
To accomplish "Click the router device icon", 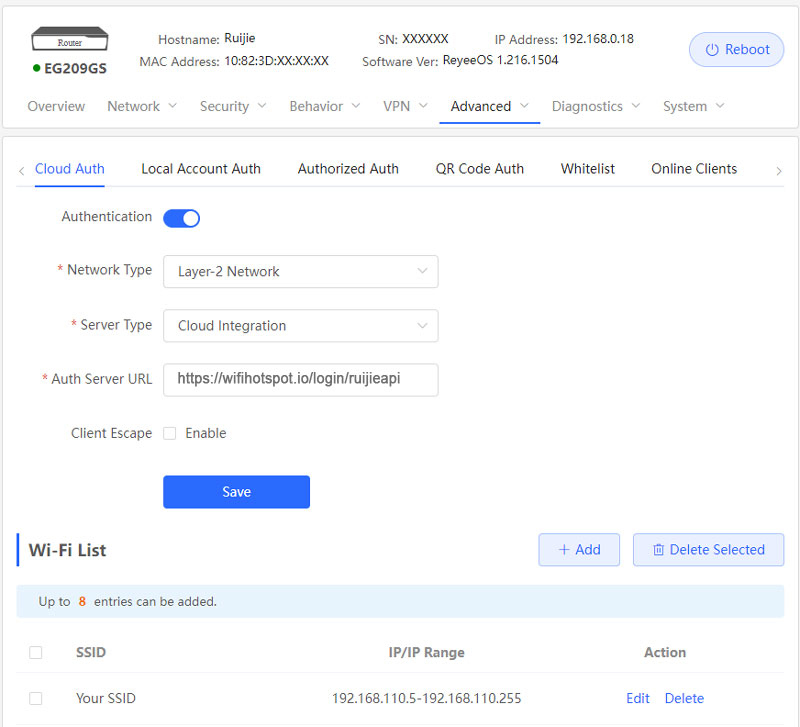I will pos(69,40).
